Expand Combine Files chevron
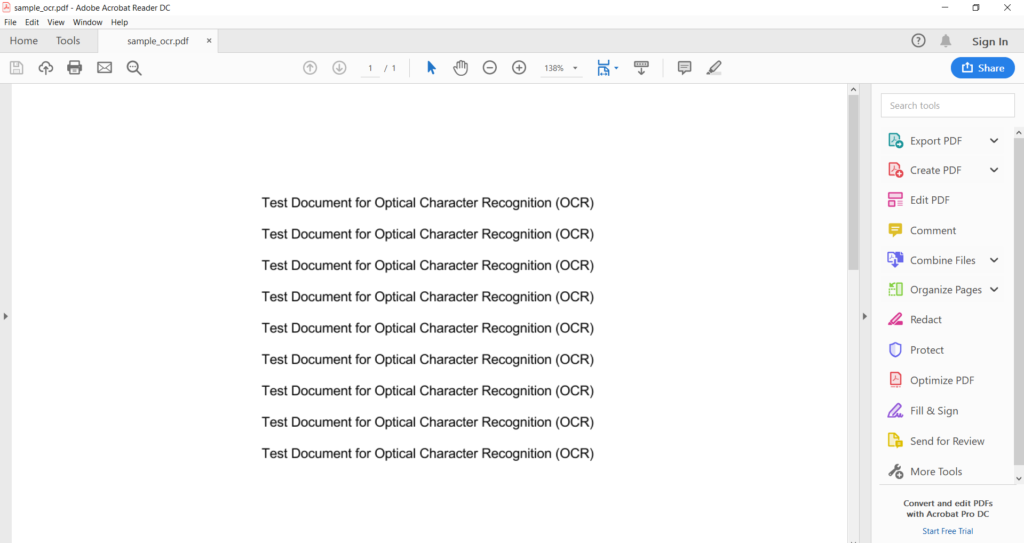This screenshot has height=543, width=1024. [x=994, y=260]
